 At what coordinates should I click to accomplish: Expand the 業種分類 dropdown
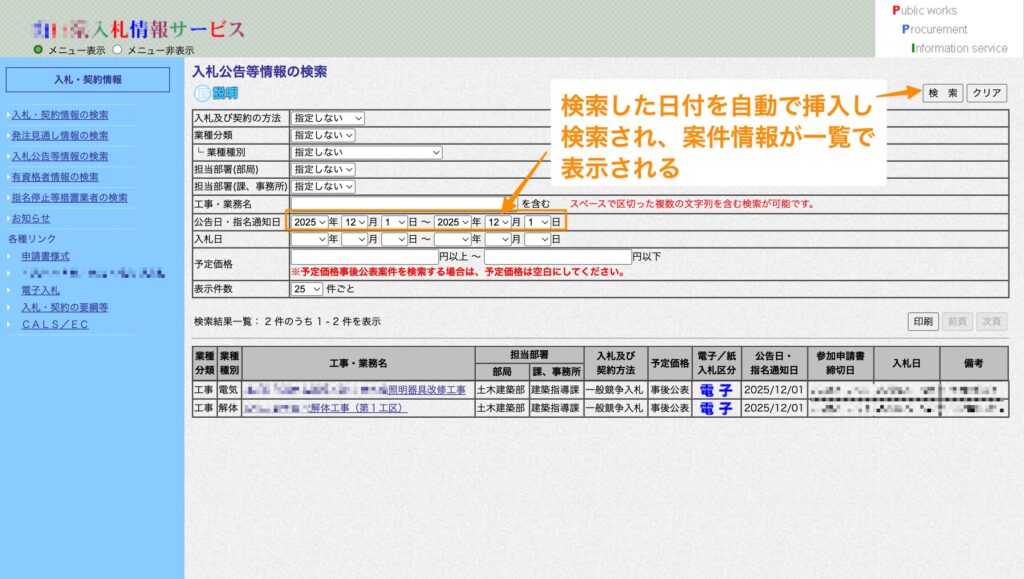(x=323, y=135)
